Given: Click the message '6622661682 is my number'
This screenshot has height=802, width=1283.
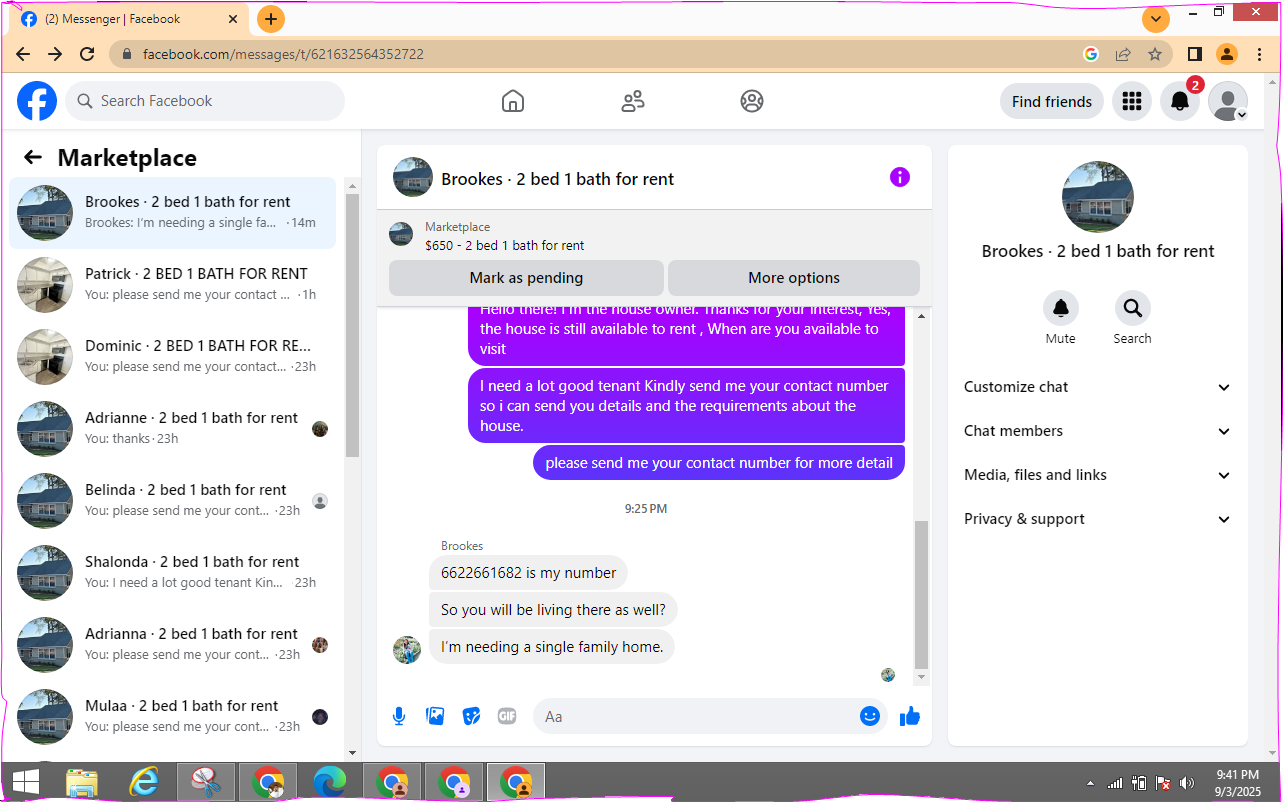Looking at the screenshot, I should pos(528,573).
